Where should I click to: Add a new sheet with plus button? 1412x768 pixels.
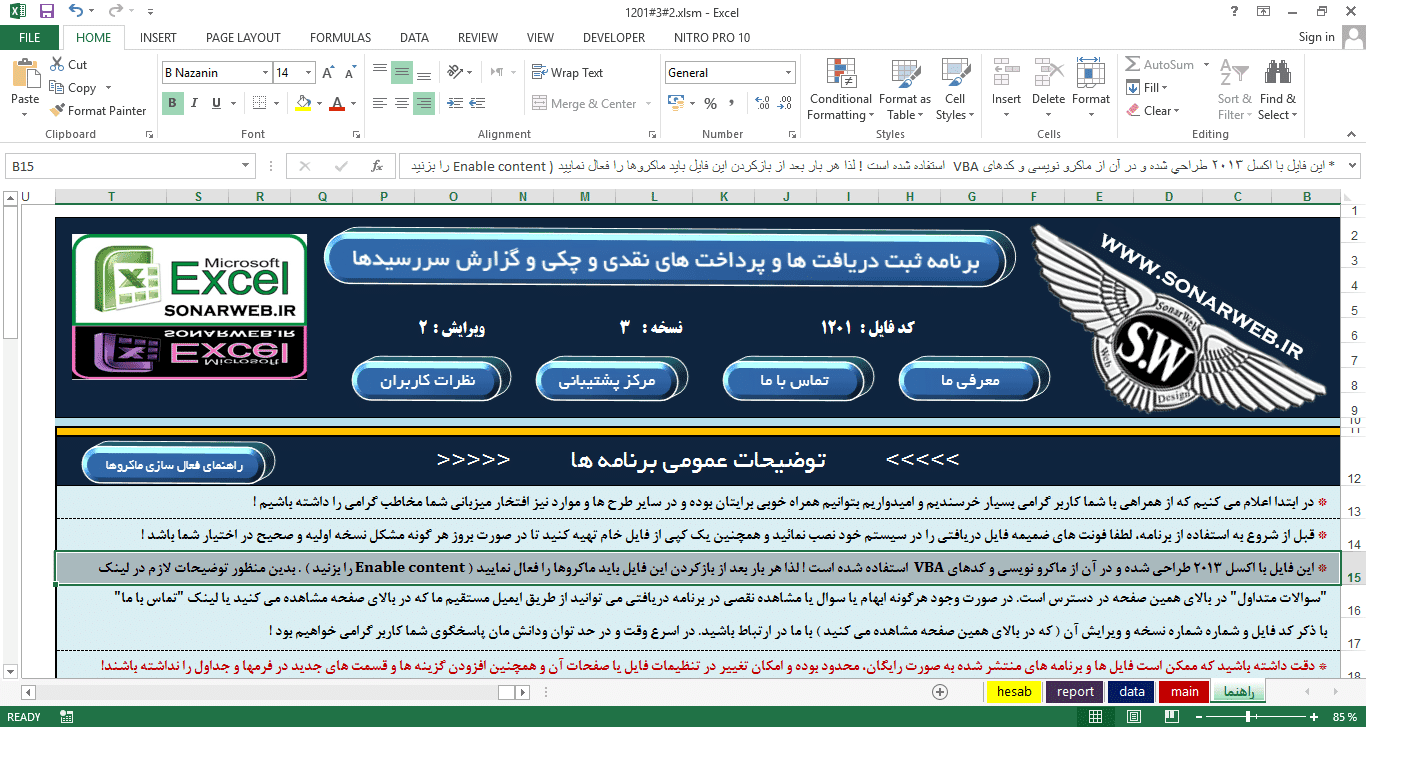click(x=939, y=691)
